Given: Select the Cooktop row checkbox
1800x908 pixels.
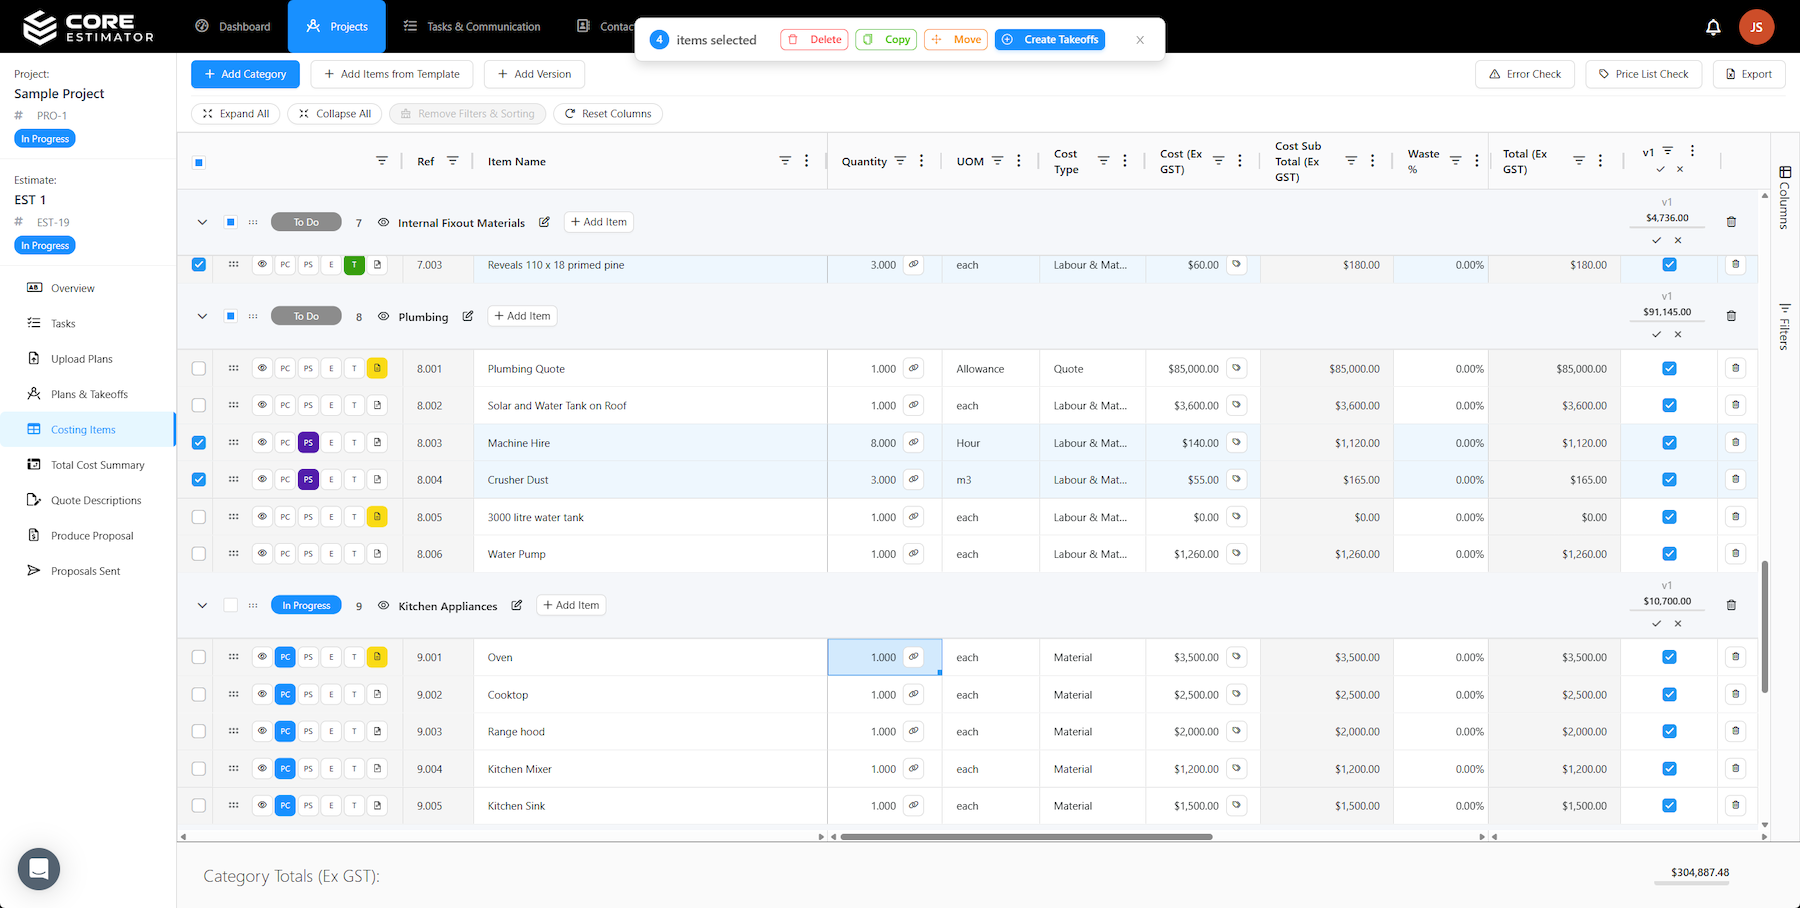Looking at the screenshot, I should (x=199, y=694).
